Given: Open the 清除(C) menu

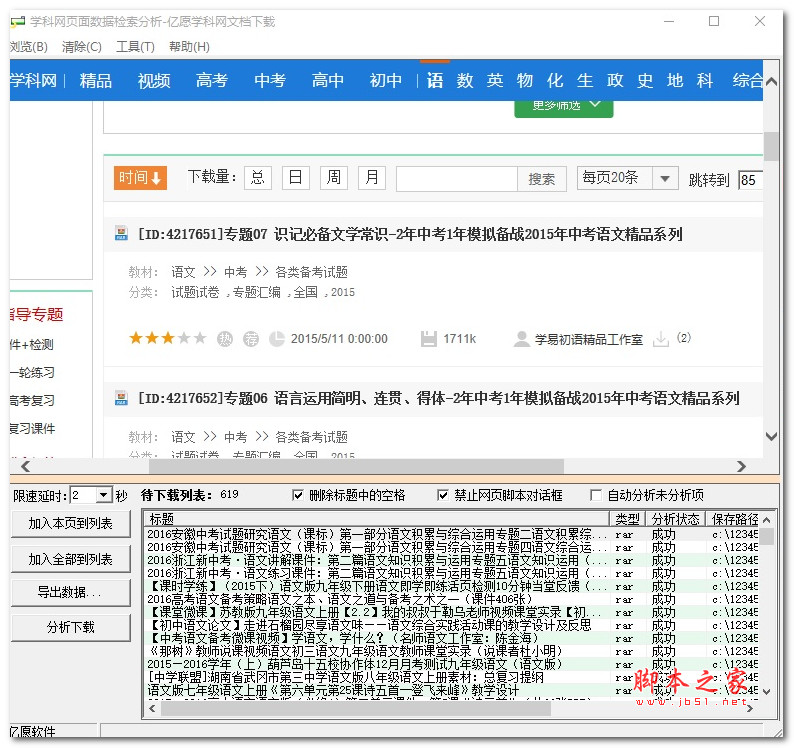Looking at the screenshot, I should click(x=82, y=47).
